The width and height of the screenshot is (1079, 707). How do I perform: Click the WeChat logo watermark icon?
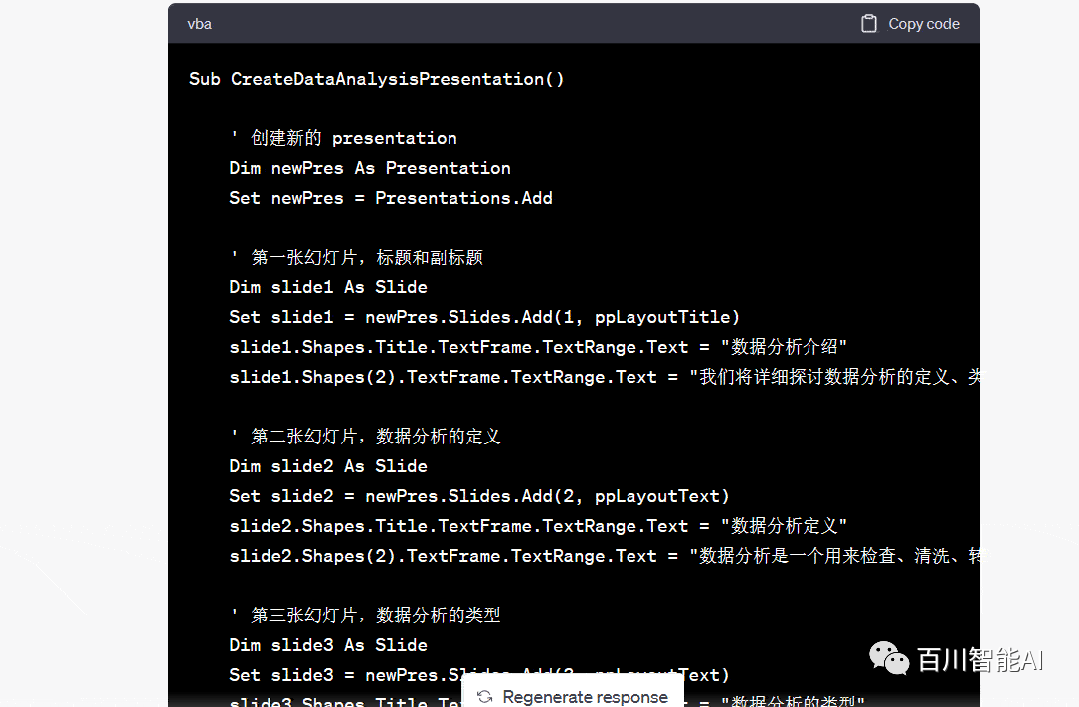click(889, 658)
